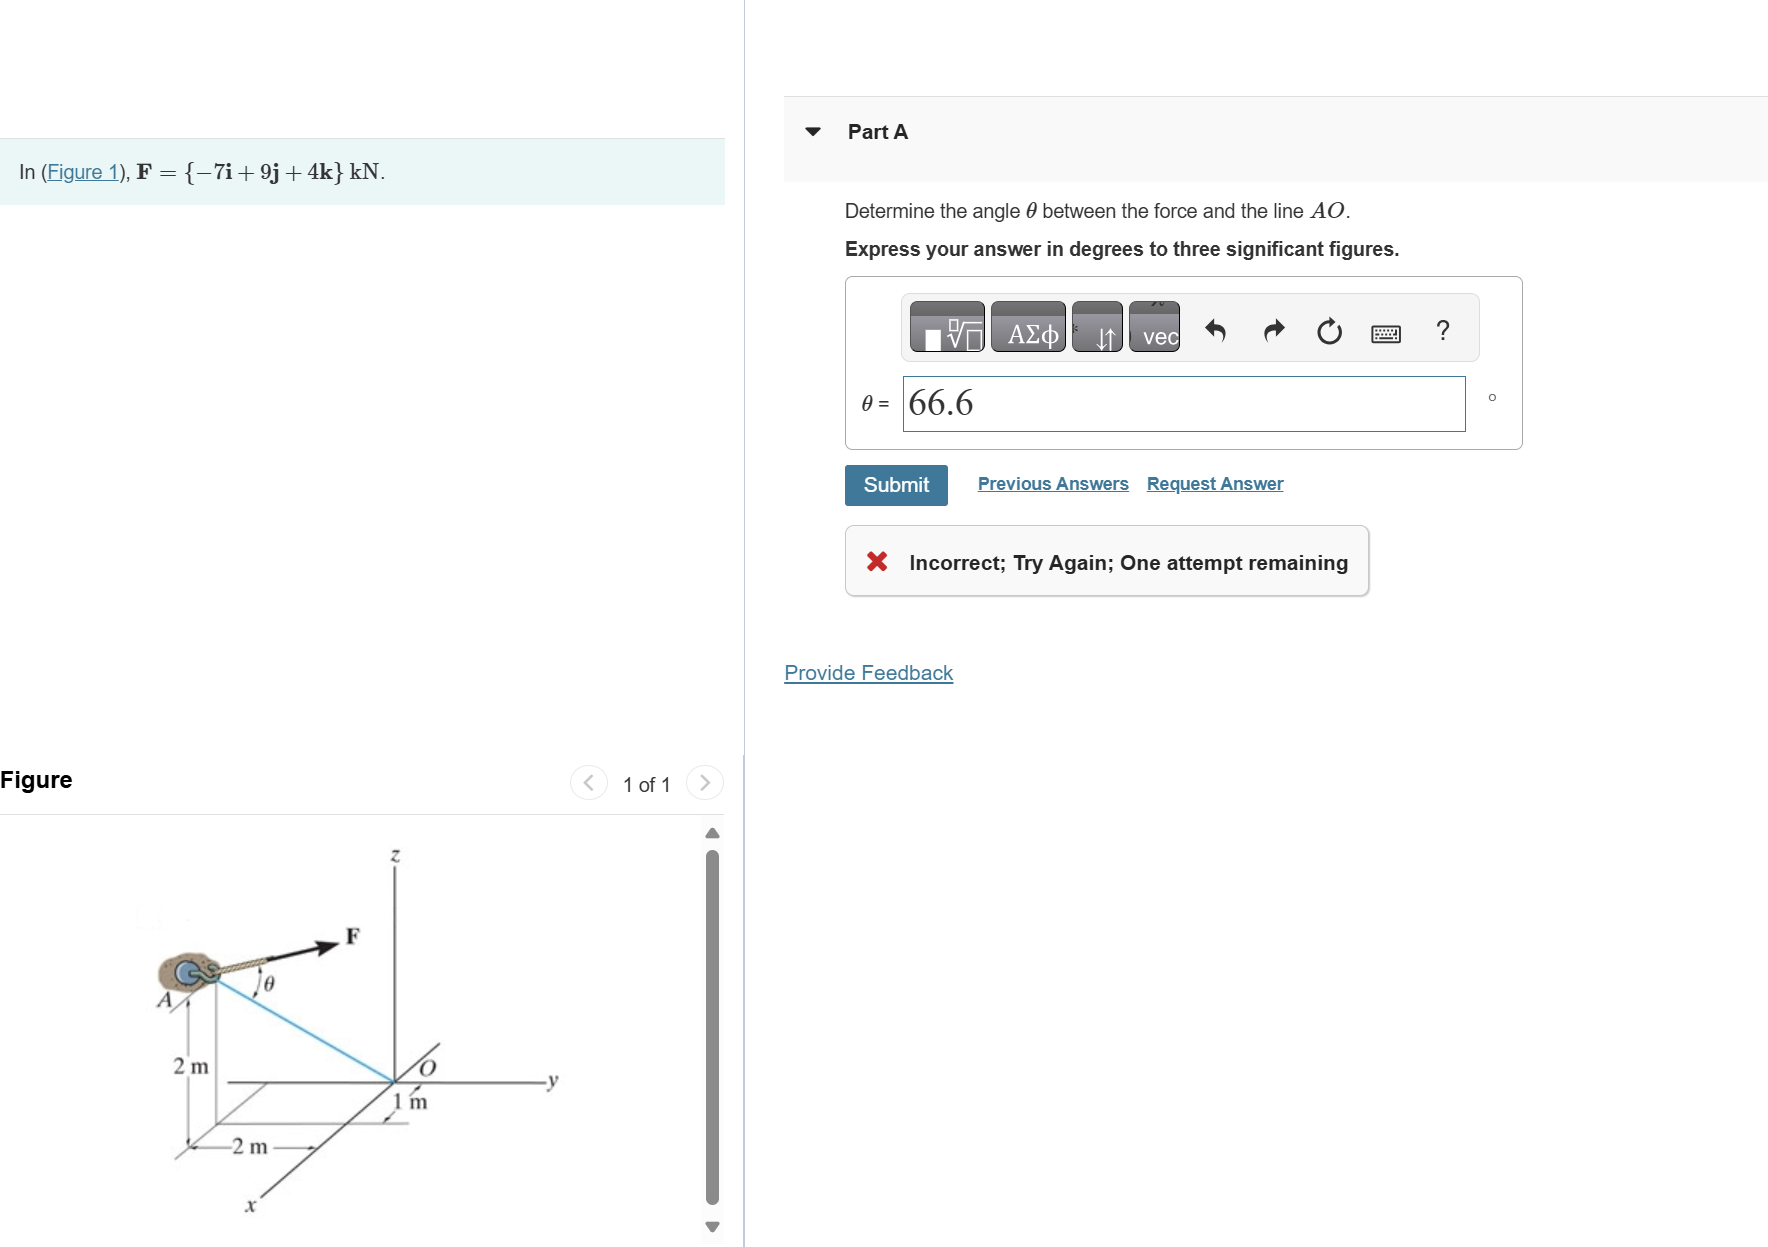The image size is (1768, 1247).
Task: Open the Figure 1 hyperlink
Action: tap(83, 171)
